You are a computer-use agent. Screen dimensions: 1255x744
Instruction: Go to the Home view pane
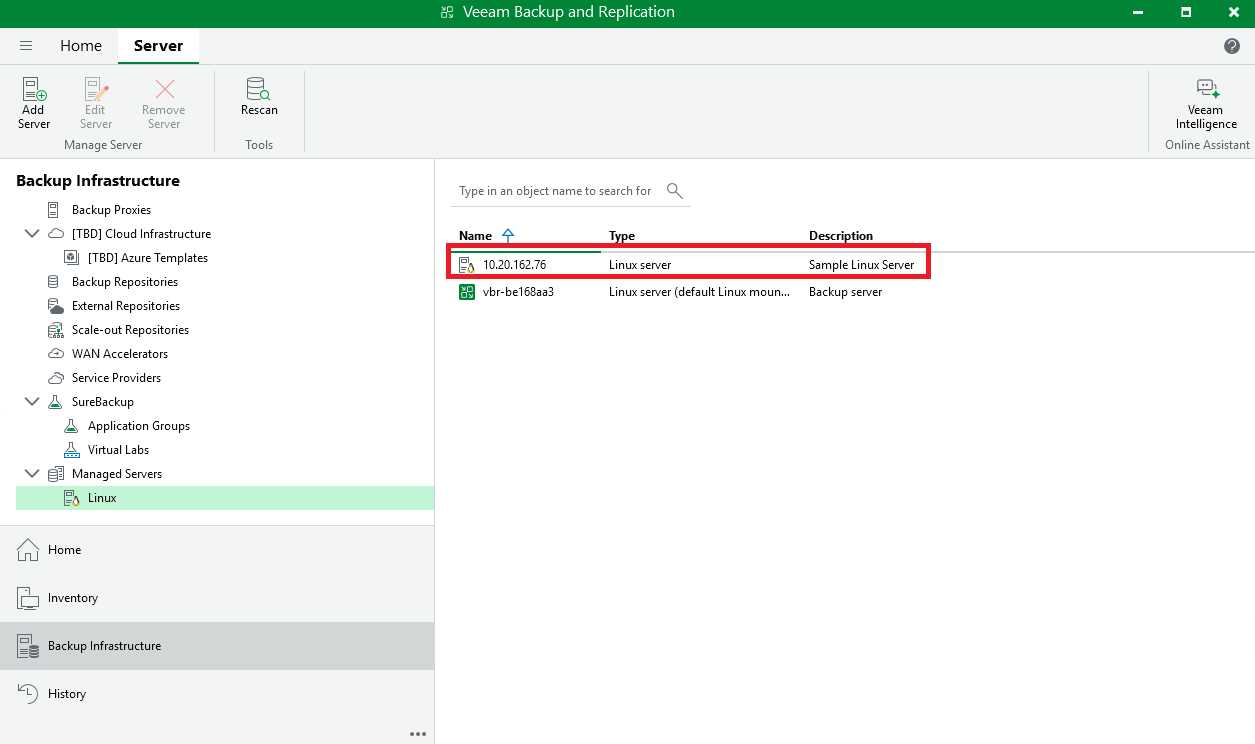(x=217, y=550)
